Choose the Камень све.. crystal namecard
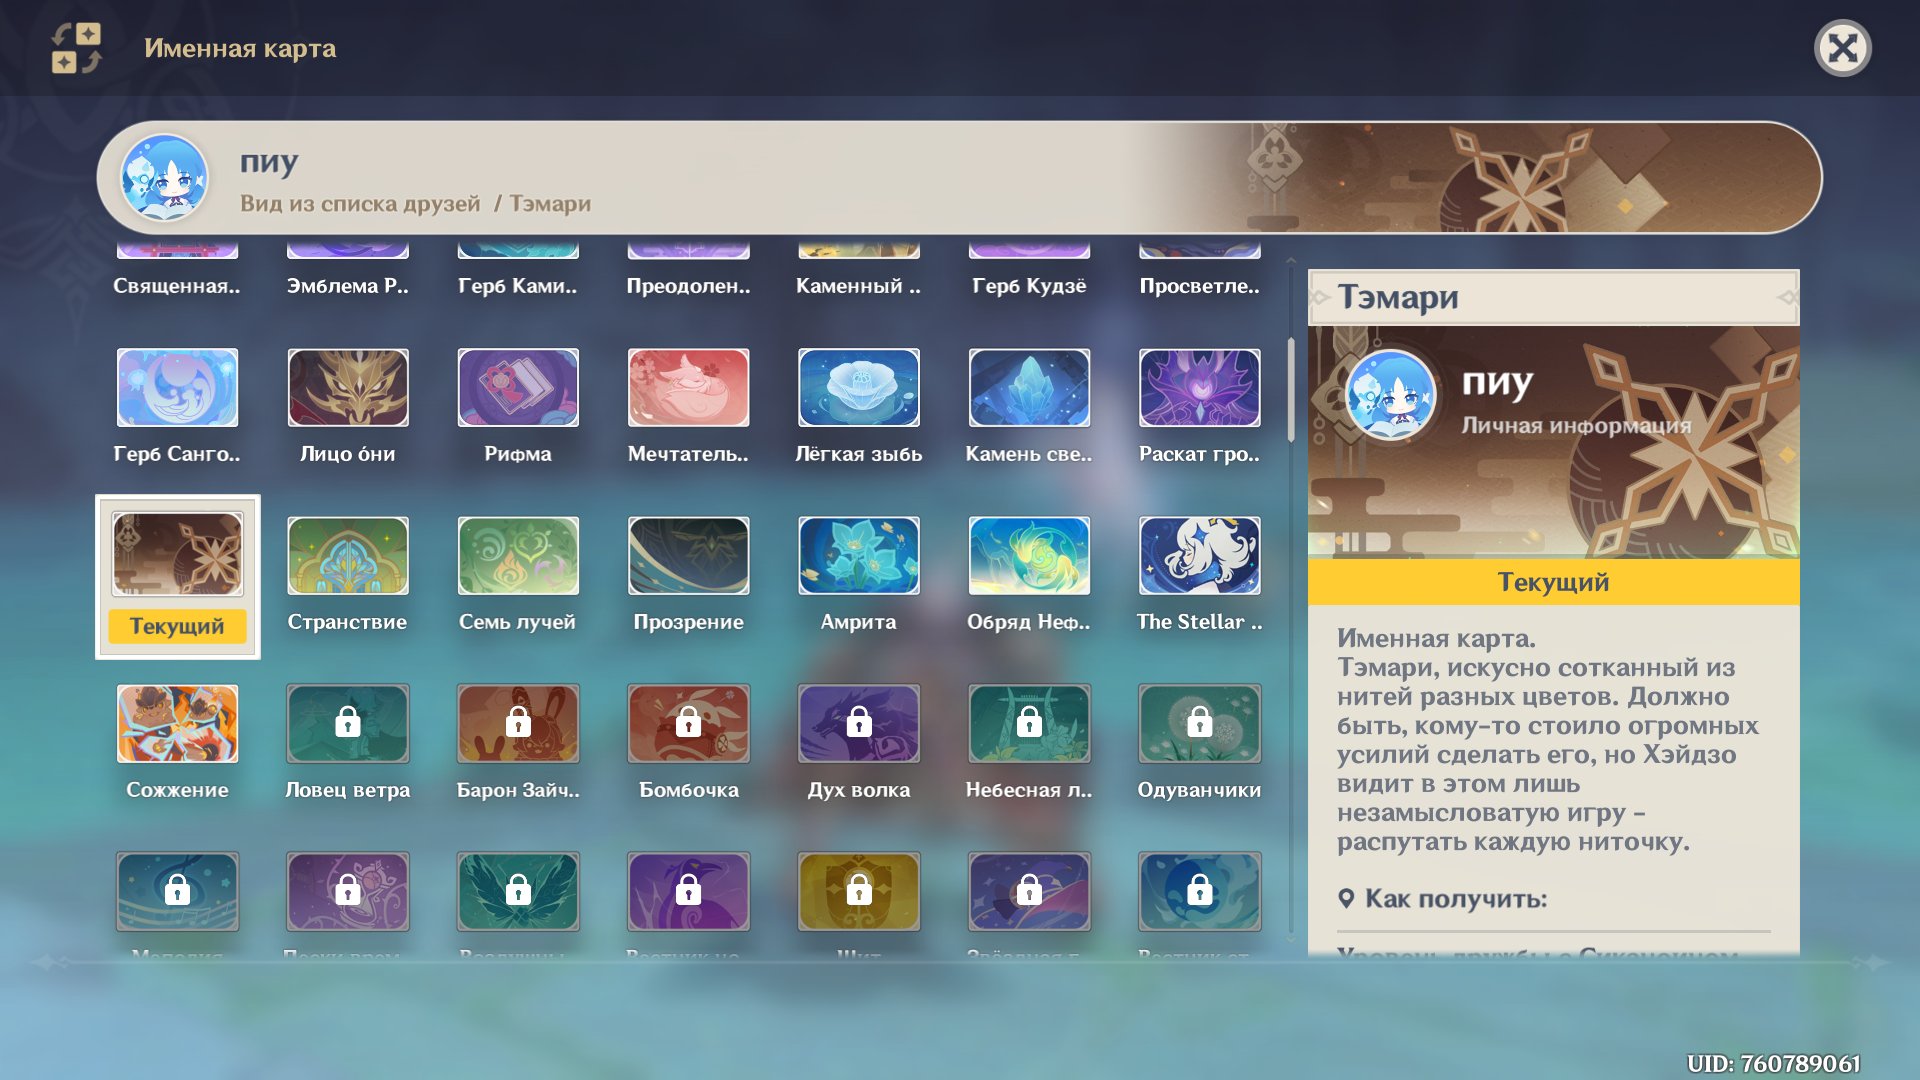 coord(1029,388)
